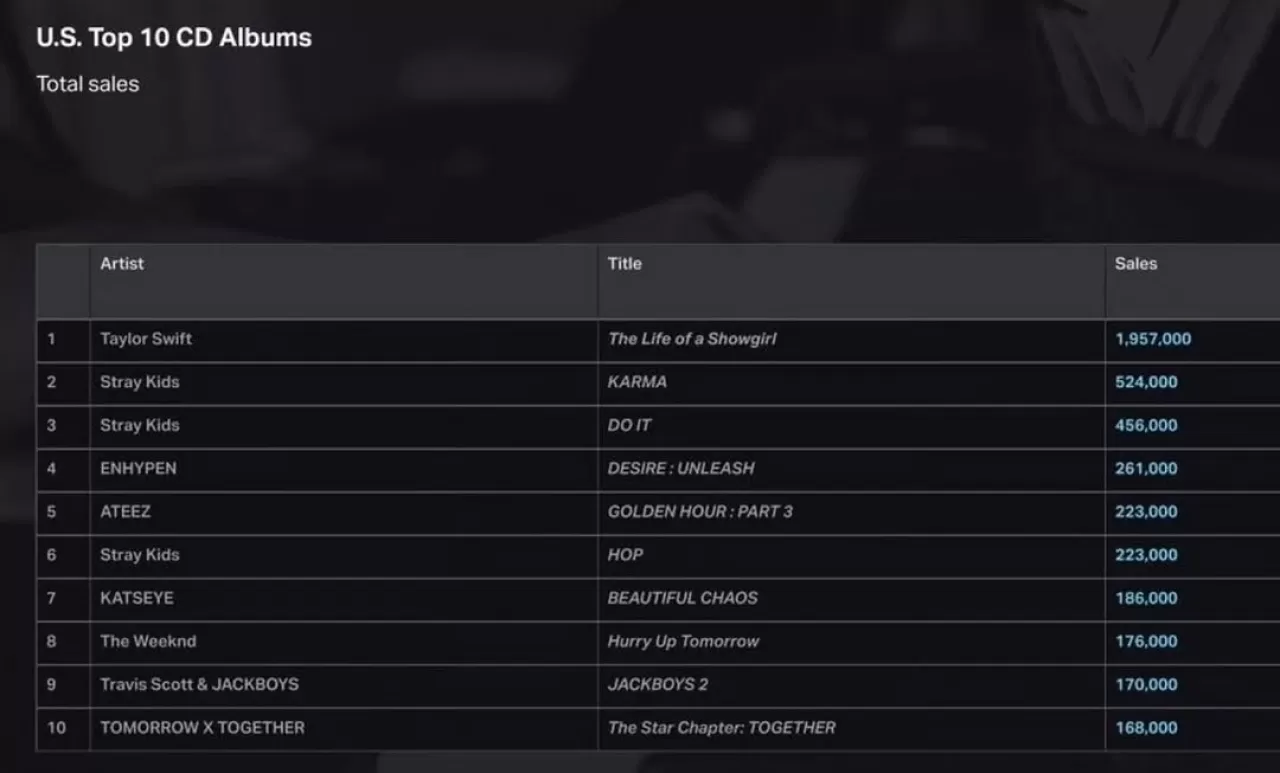Select Travis Scott & JACKBOYS artist cell
The image size is (1280, 773).
coord(199,685)
